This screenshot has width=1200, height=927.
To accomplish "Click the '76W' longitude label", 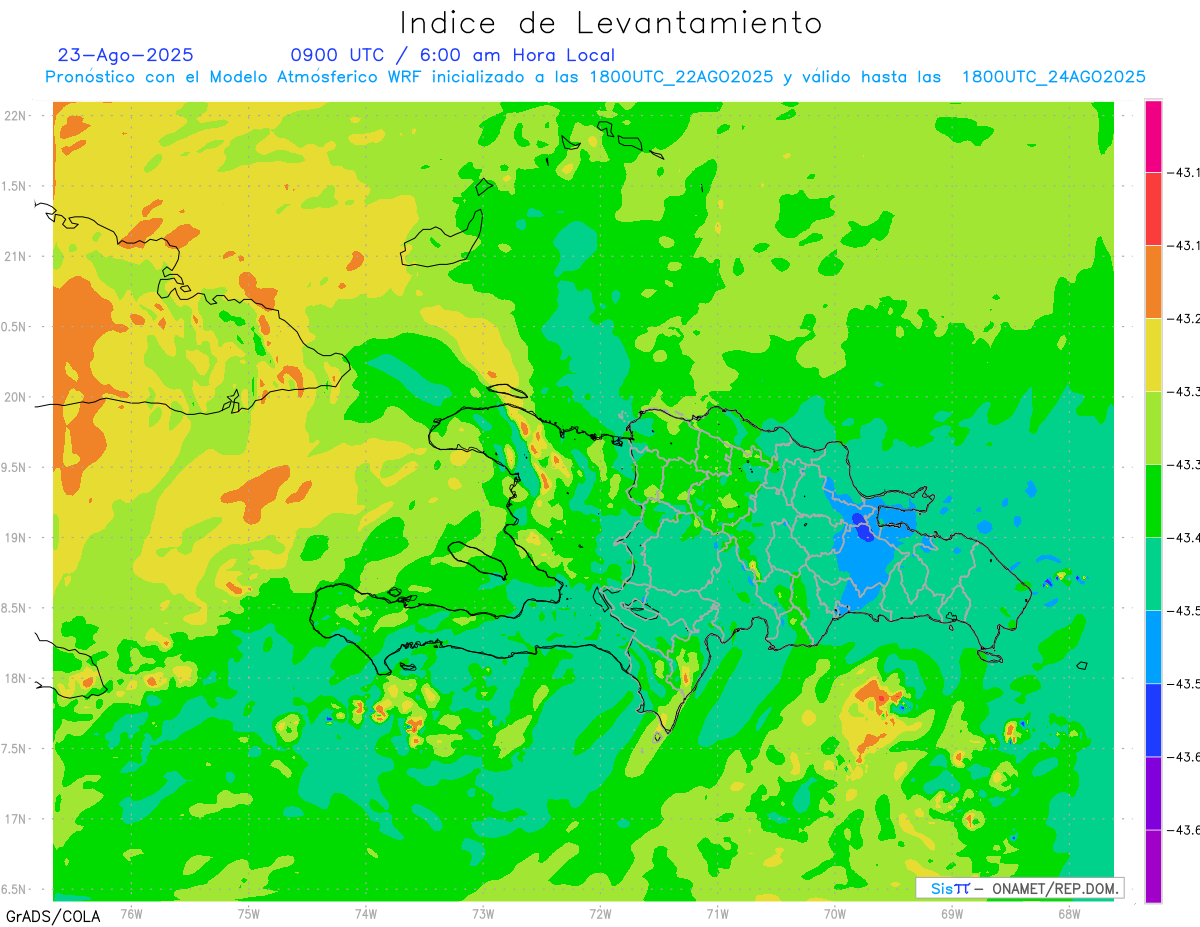I will 131,913.
